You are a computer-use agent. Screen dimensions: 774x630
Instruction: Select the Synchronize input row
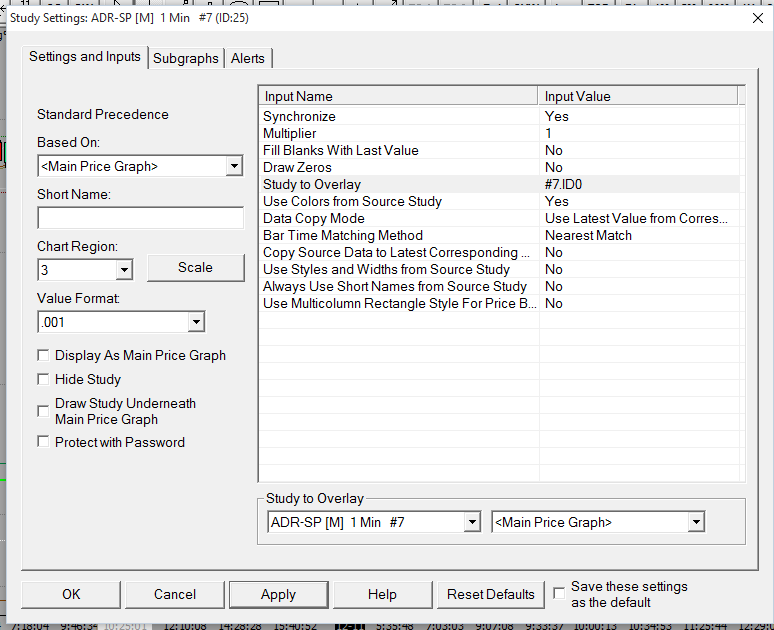coord(499,117)
